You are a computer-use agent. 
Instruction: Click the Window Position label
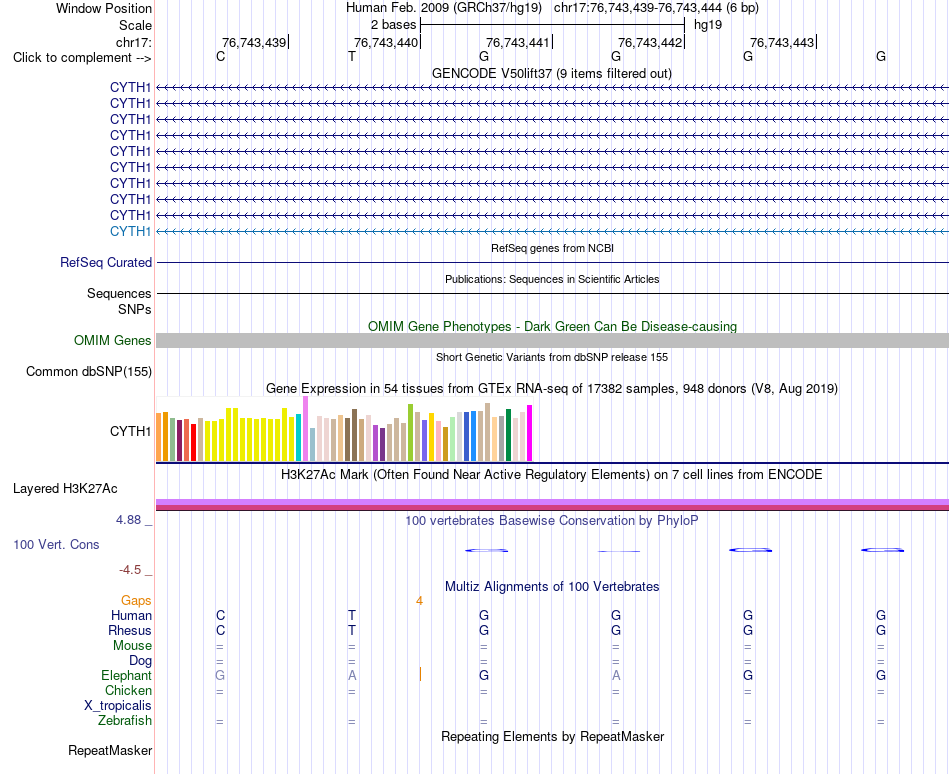[104, 8]
